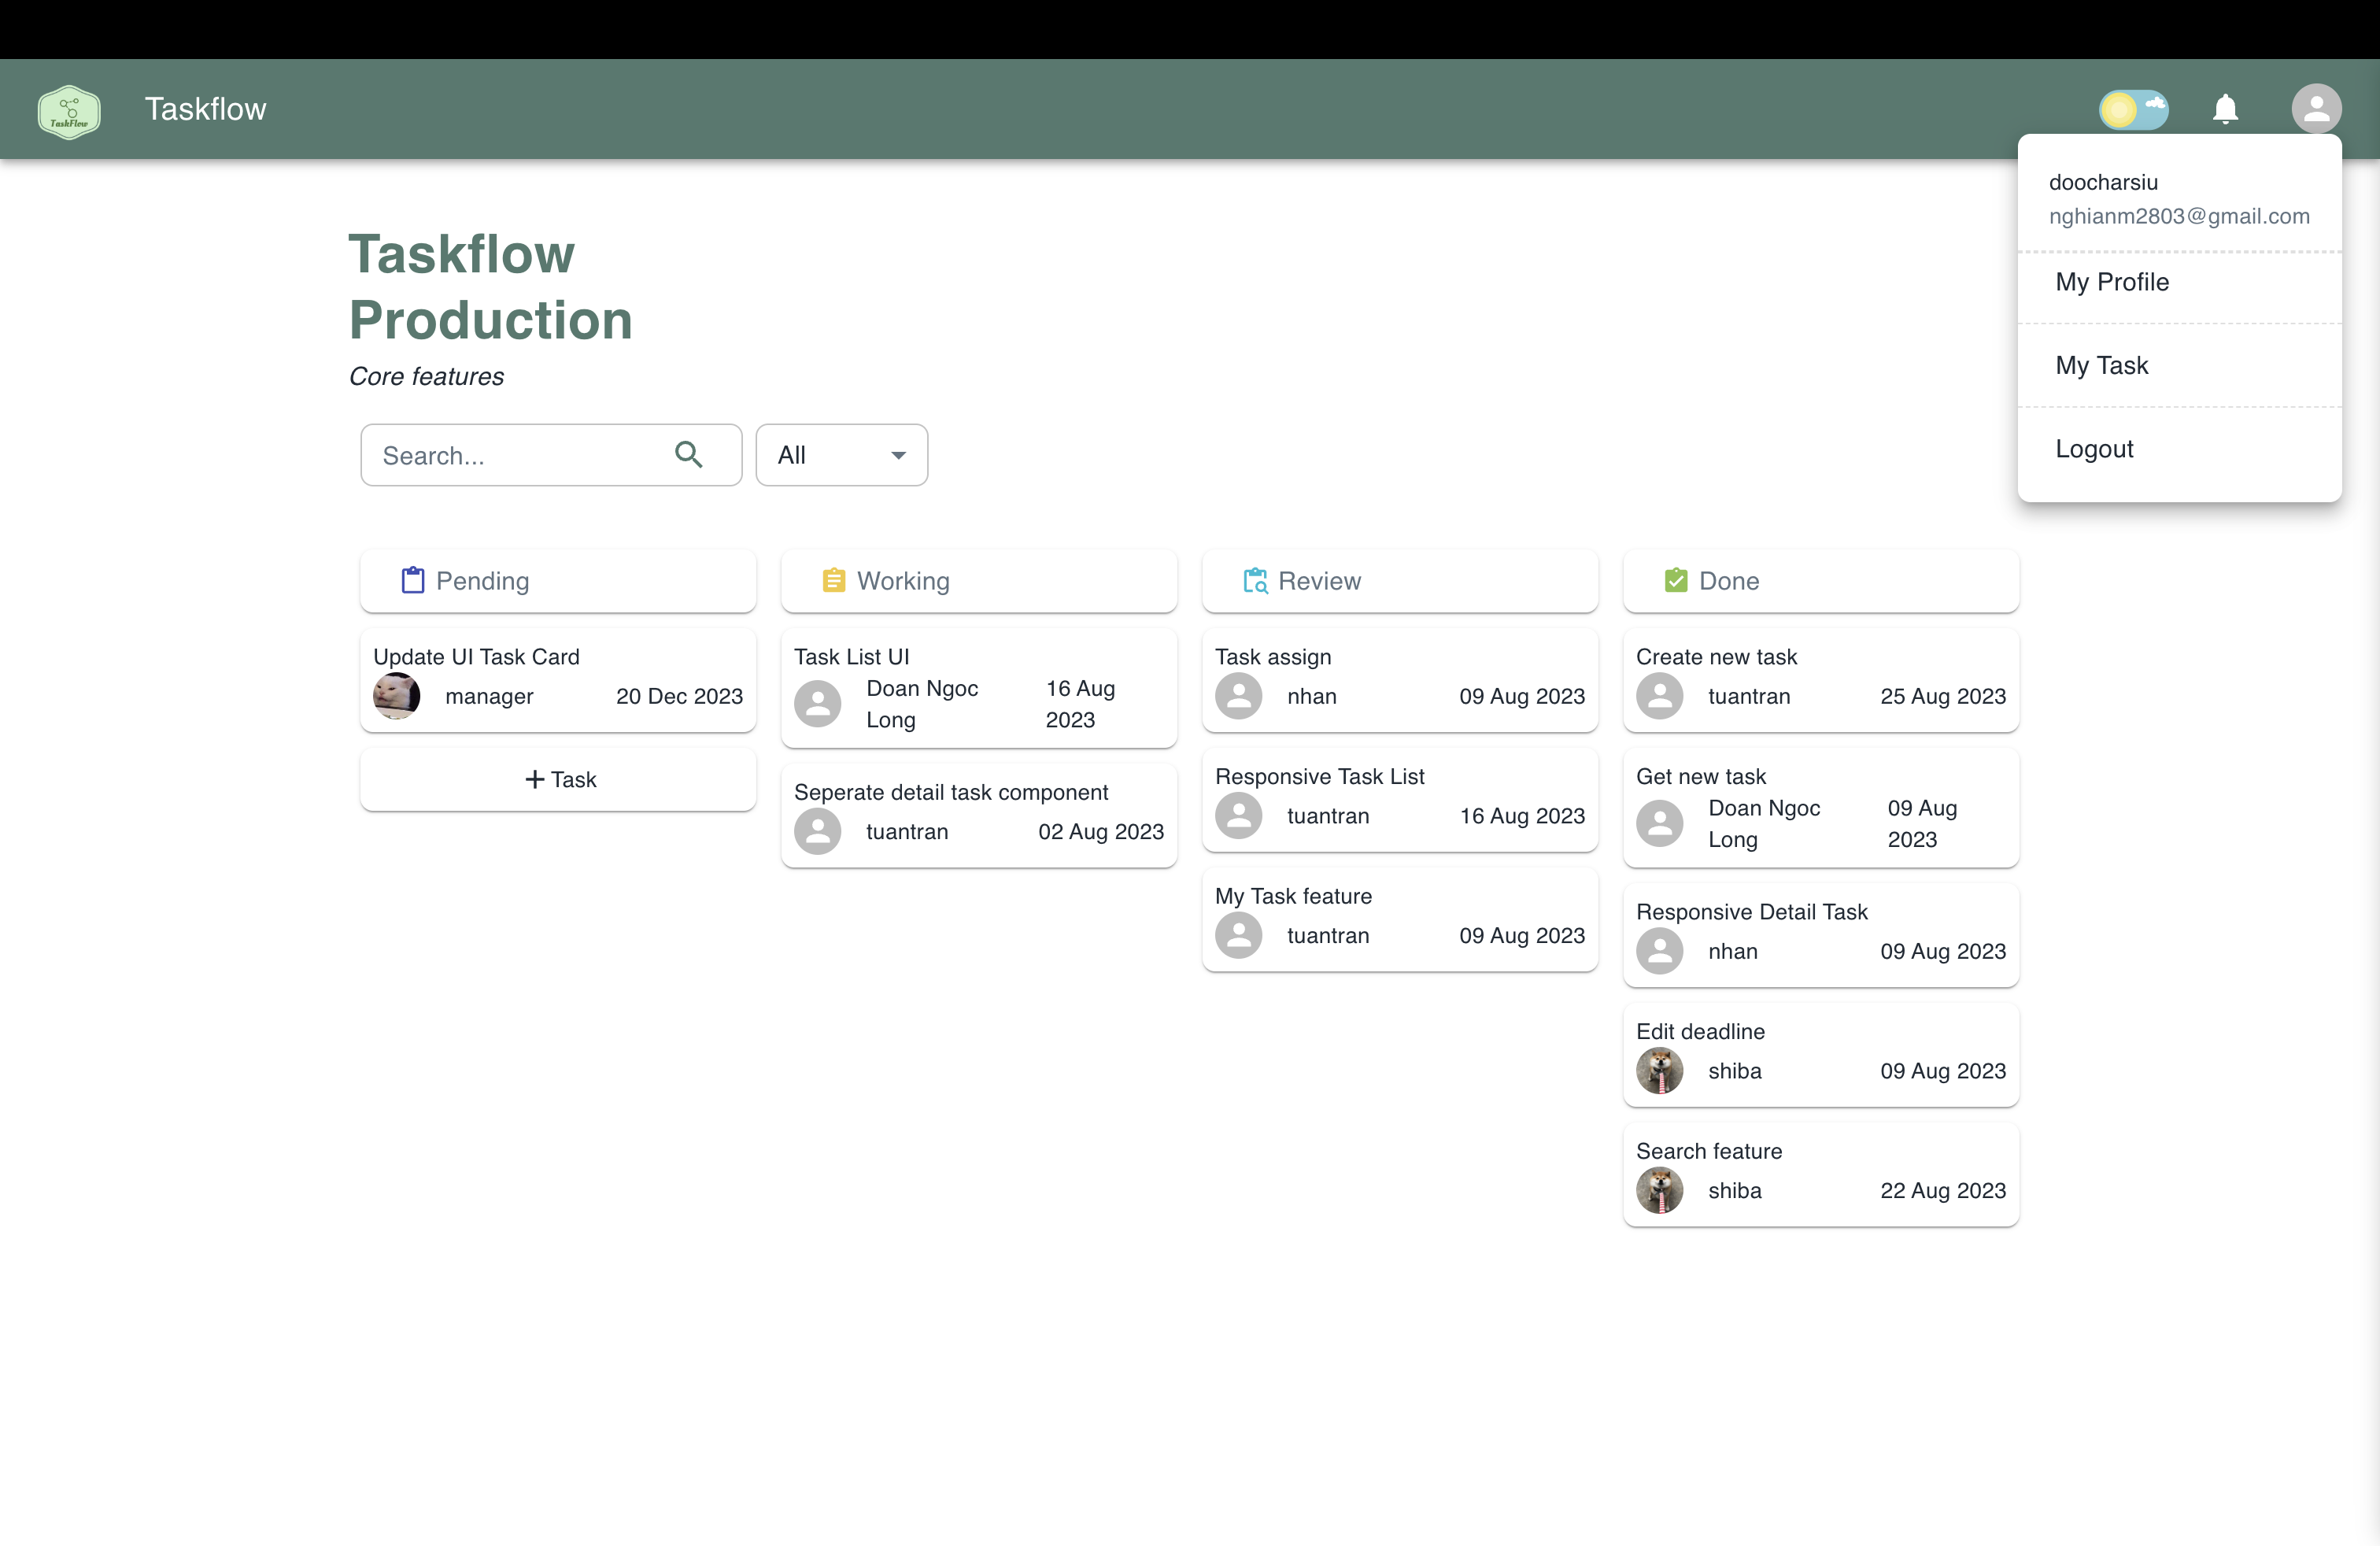This screenshot has height=1546, width=2380.
Task: Click avatar on Create new task card
Action: (1660, 696)
